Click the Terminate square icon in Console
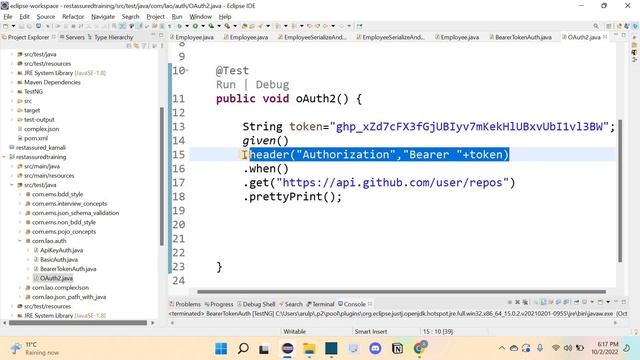Viewport: 640px width, 360px height. (x=509, y=302)
